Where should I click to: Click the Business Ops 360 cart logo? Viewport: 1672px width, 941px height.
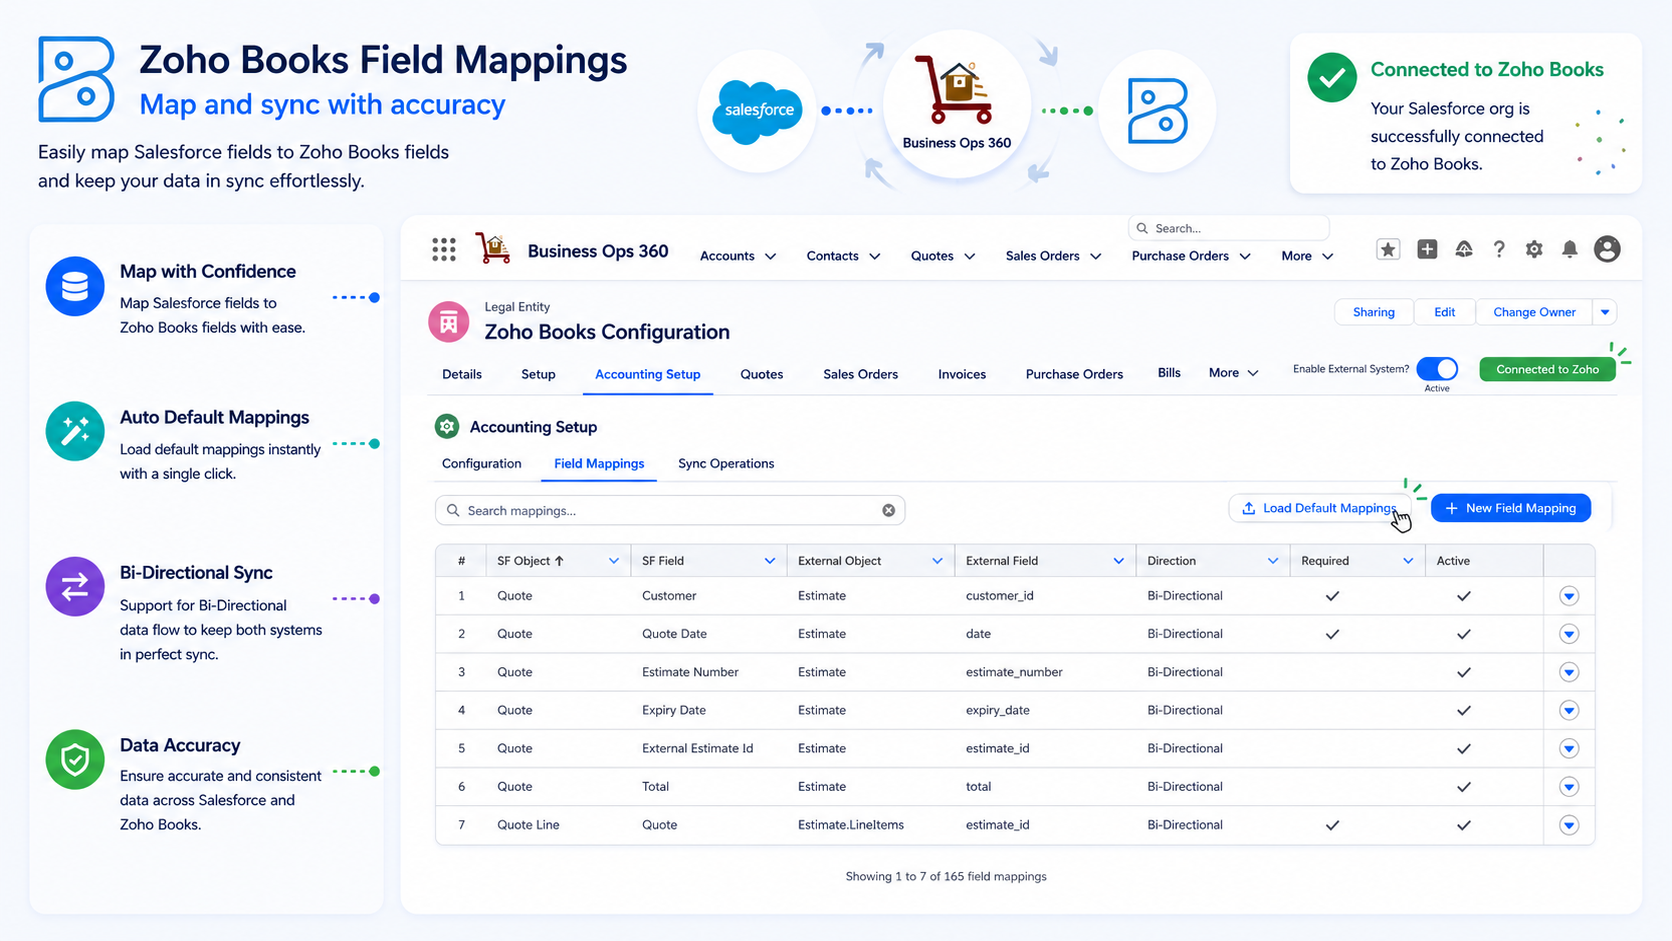(492, 248)
